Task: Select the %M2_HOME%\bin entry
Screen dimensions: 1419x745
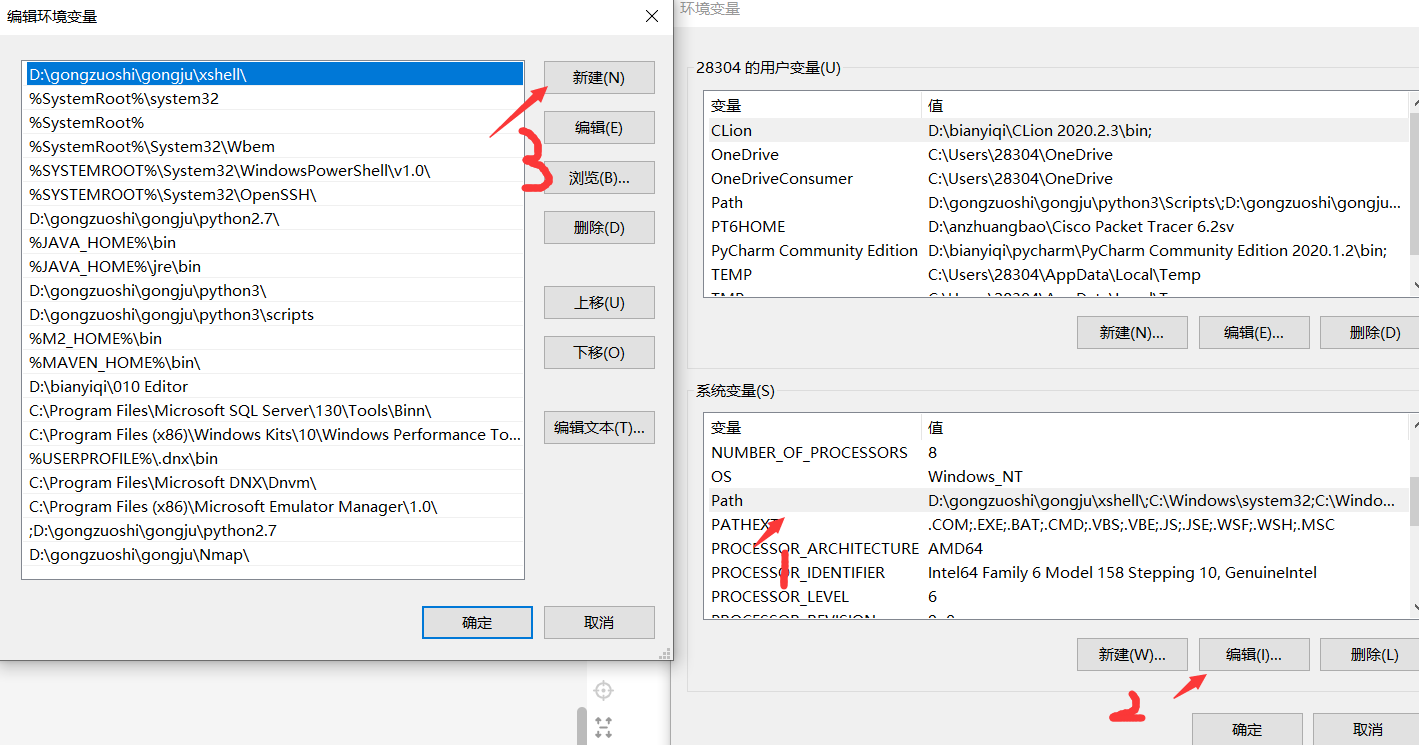Action: pyautogui.click(x=273, y=338)
